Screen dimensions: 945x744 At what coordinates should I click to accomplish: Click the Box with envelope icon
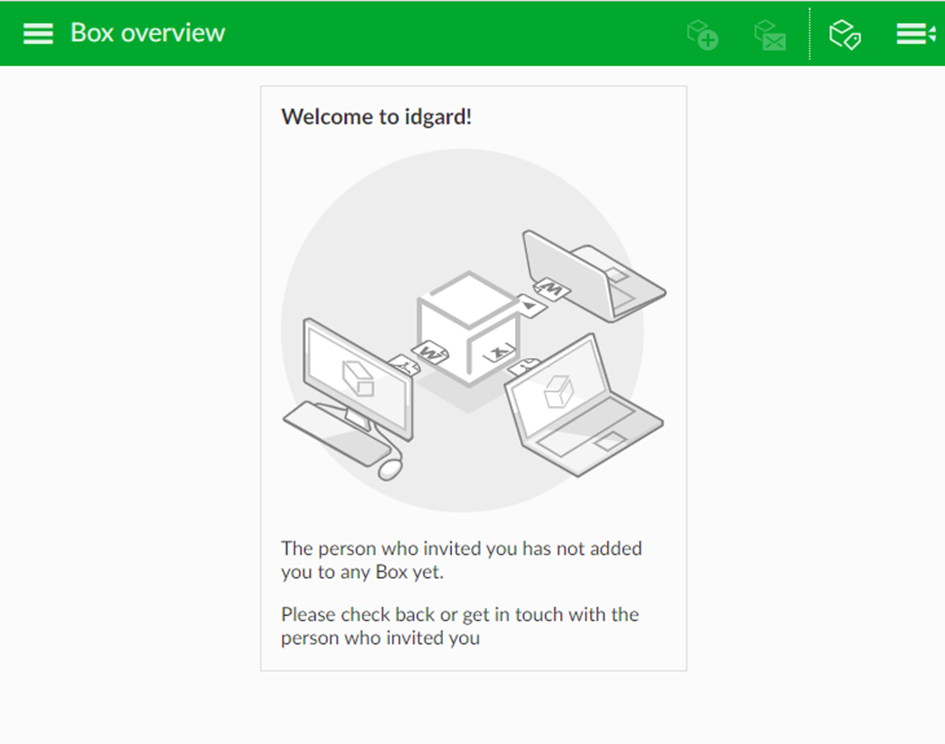[770, 35]
